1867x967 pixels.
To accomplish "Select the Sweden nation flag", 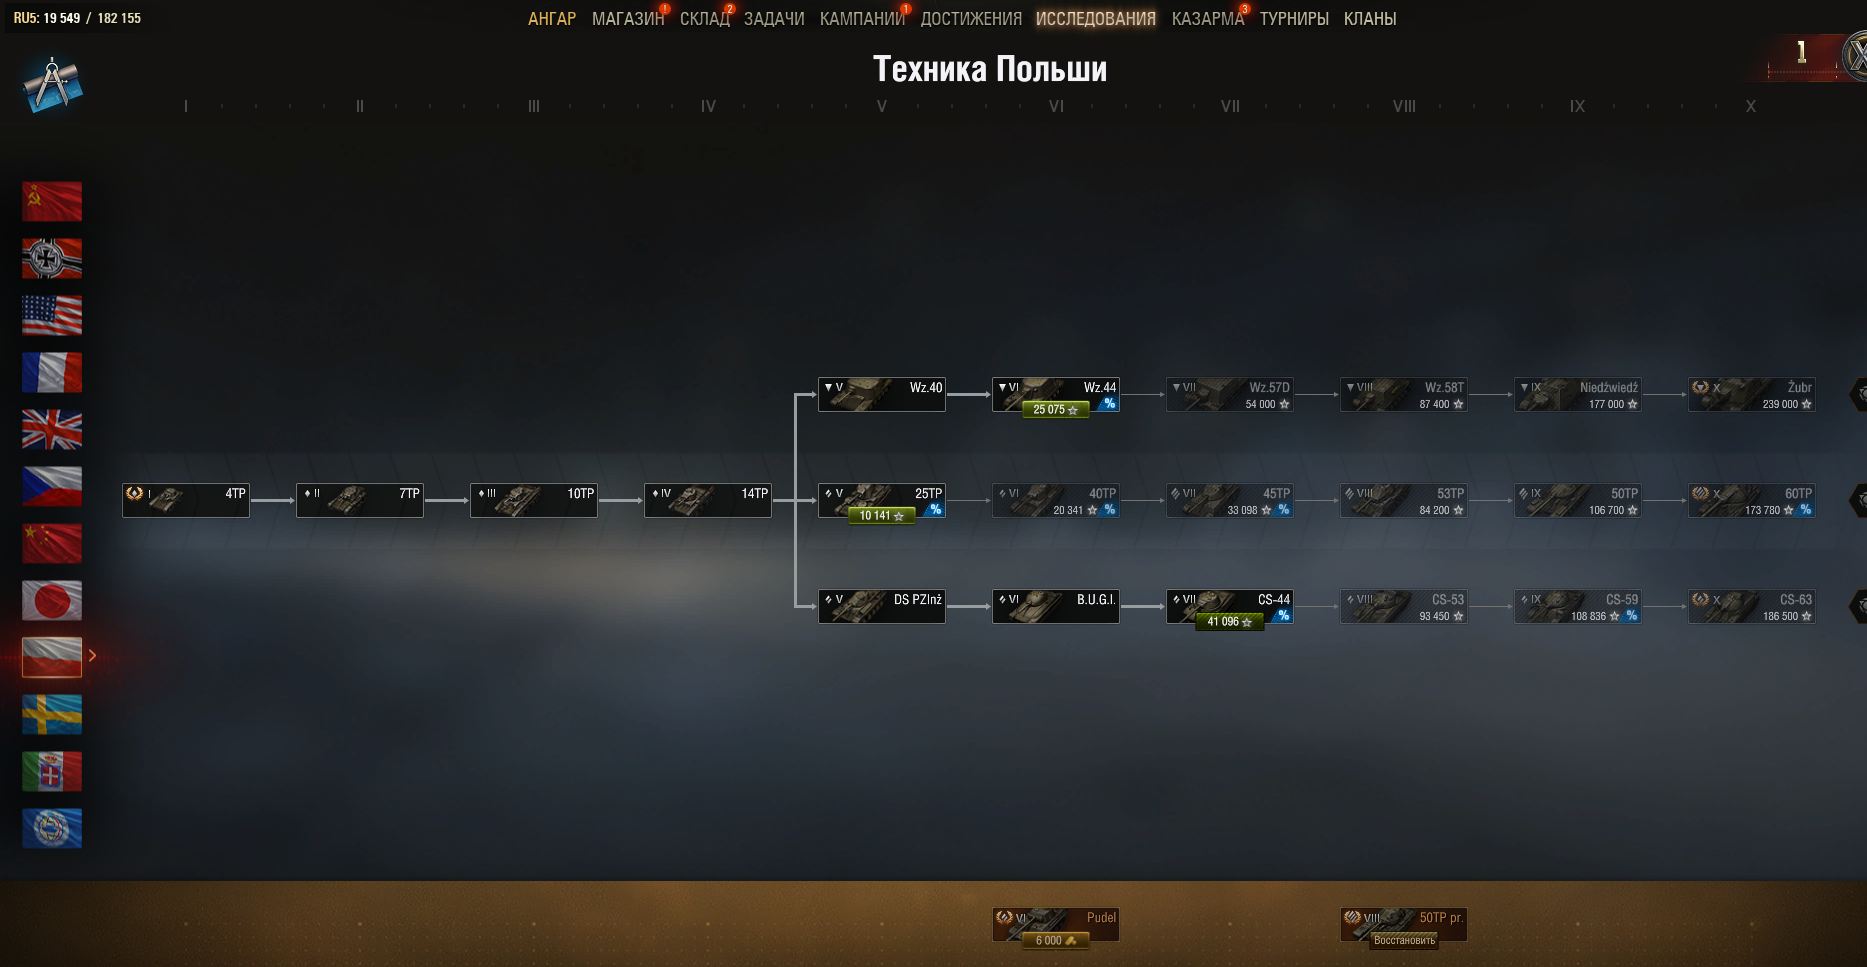I will pos(52,714).
